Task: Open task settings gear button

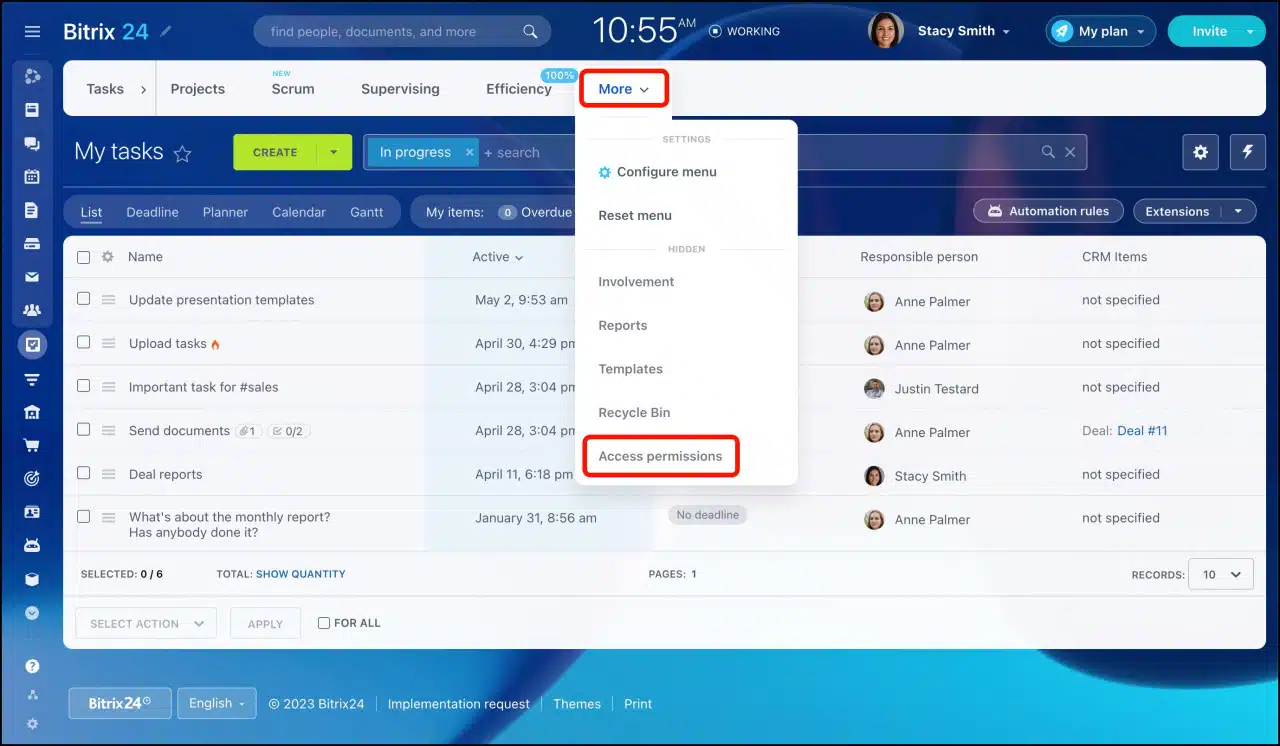Action: pos(1200,152)
